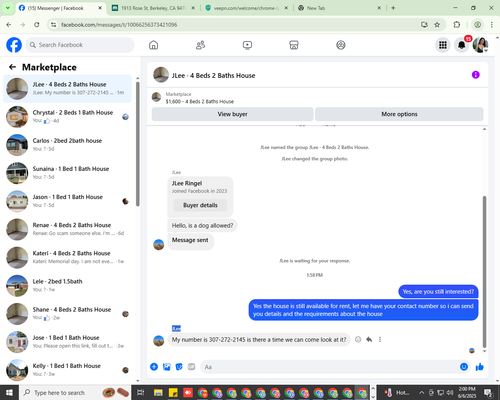Open the emoji picker in message box
Image resolution: width=500 pixels, height=400 pixels.
point(464,367)
